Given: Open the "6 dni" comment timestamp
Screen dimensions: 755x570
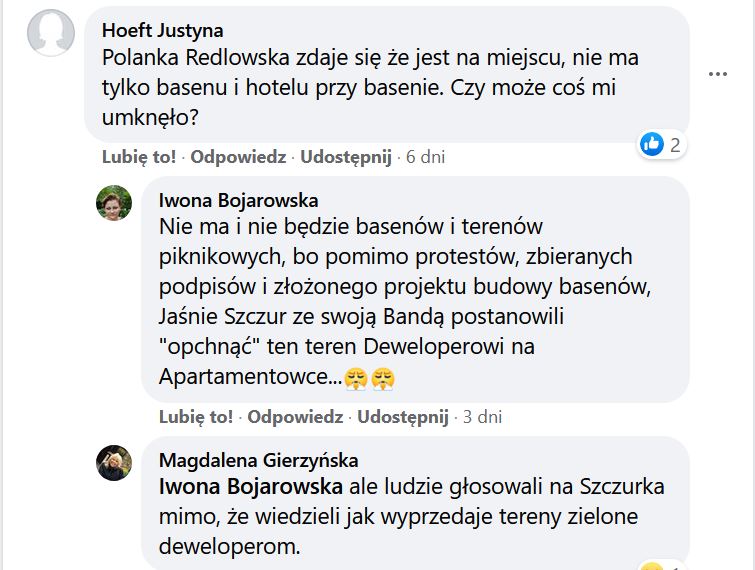Looking at the screenshot, I should [425, 157].
